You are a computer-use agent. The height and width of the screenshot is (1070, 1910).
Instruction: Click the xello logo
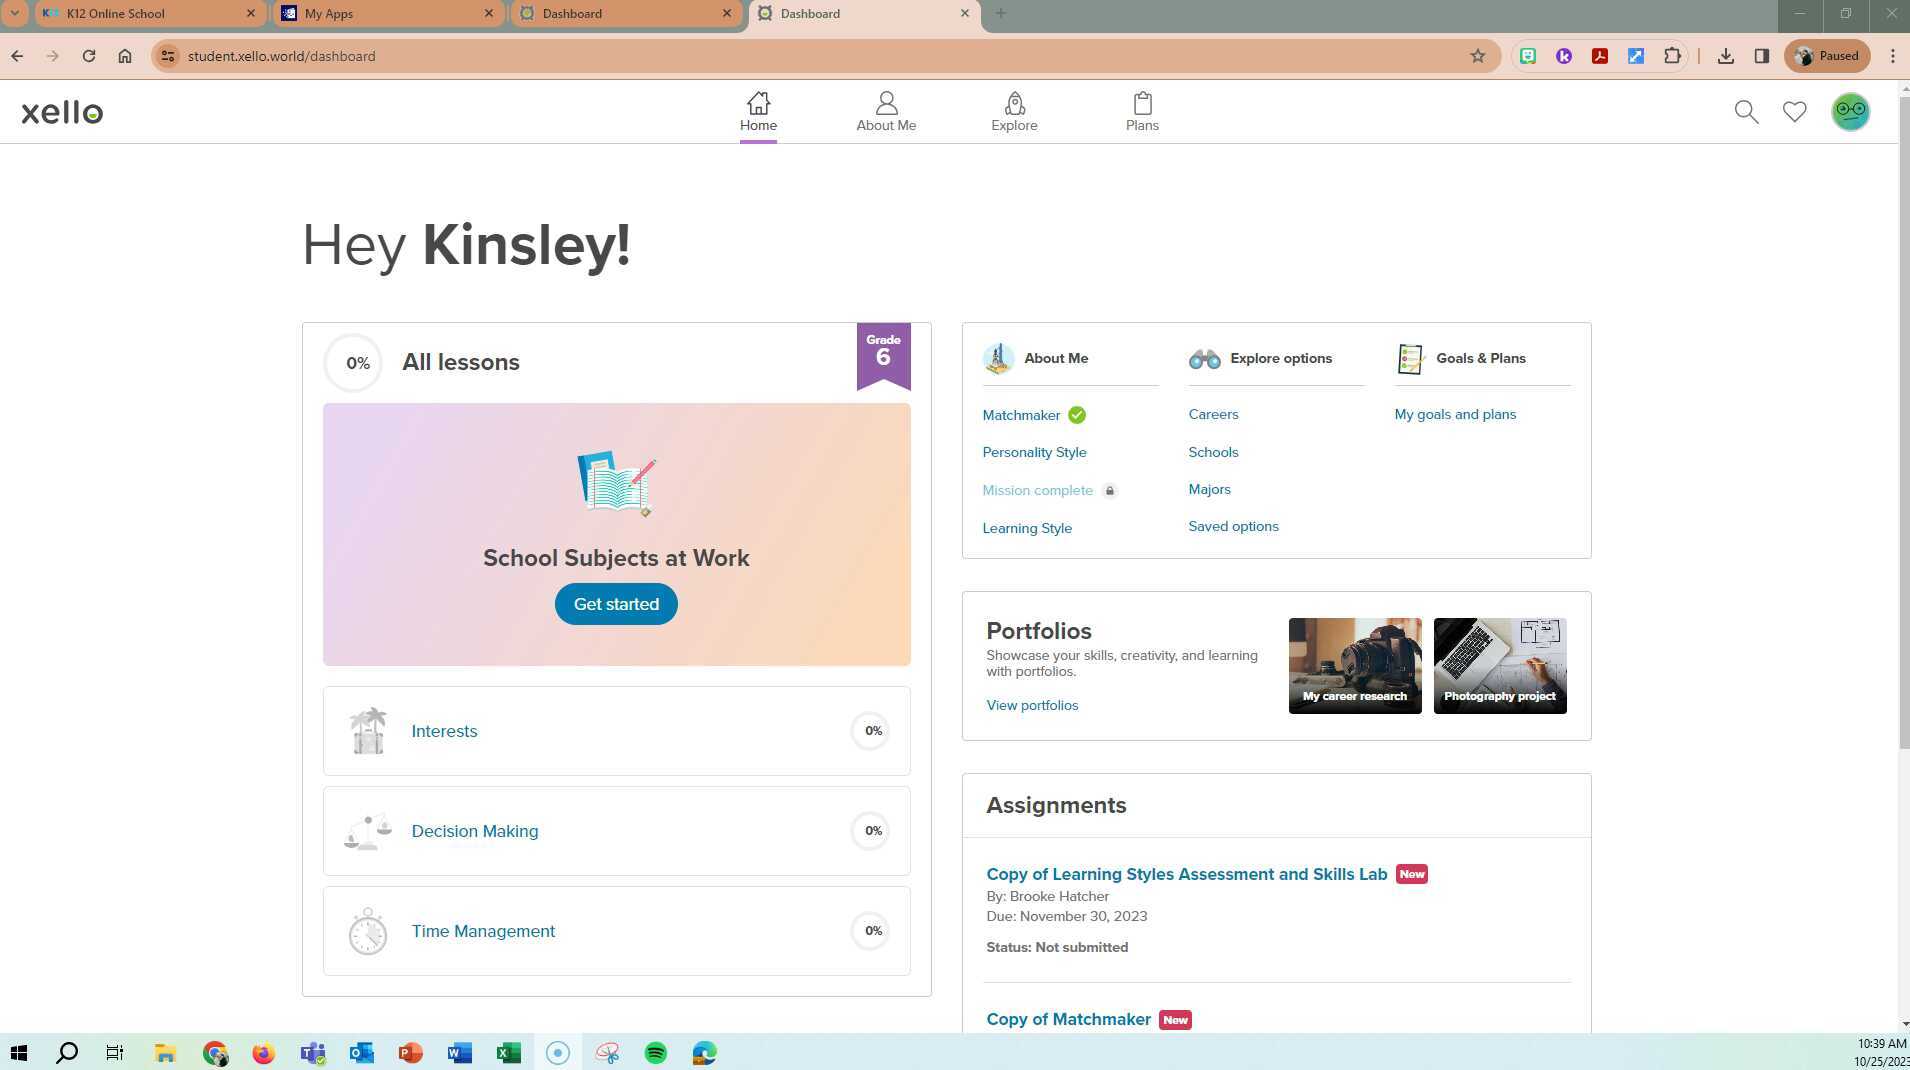pyautogui.click(x=61, y=111)
